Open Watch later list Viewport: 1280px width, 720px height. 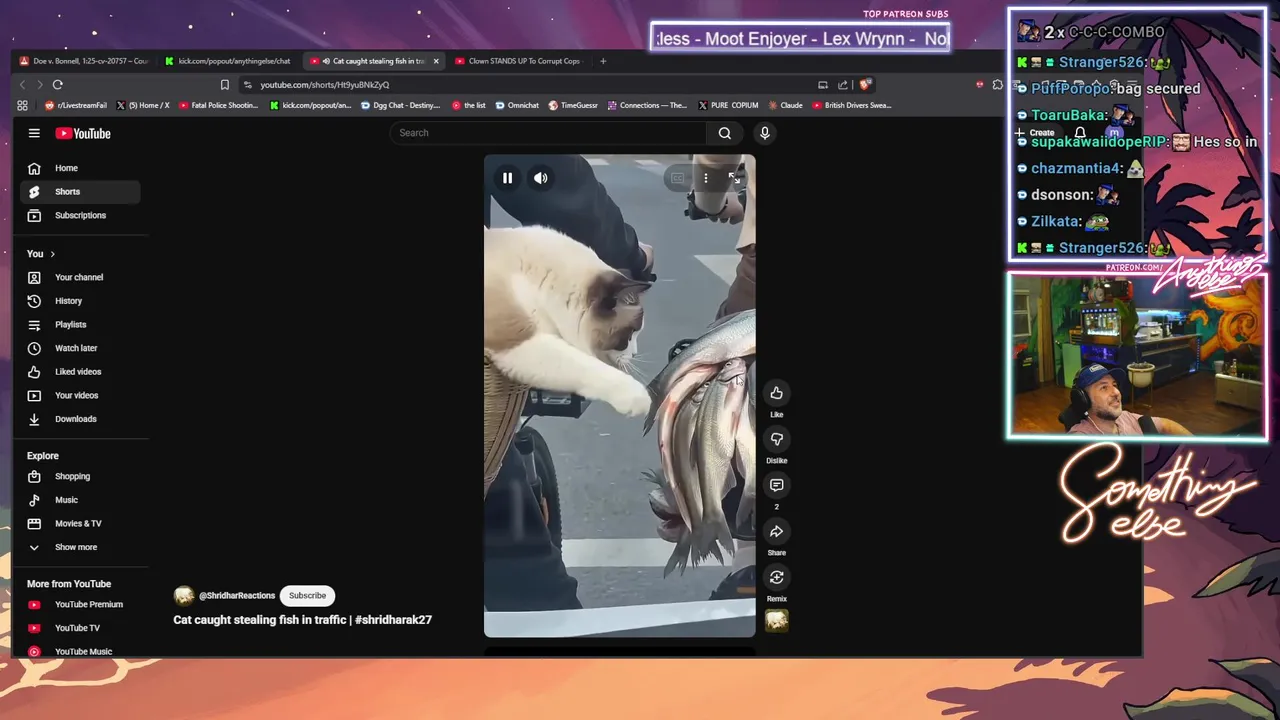pos(80,348)
